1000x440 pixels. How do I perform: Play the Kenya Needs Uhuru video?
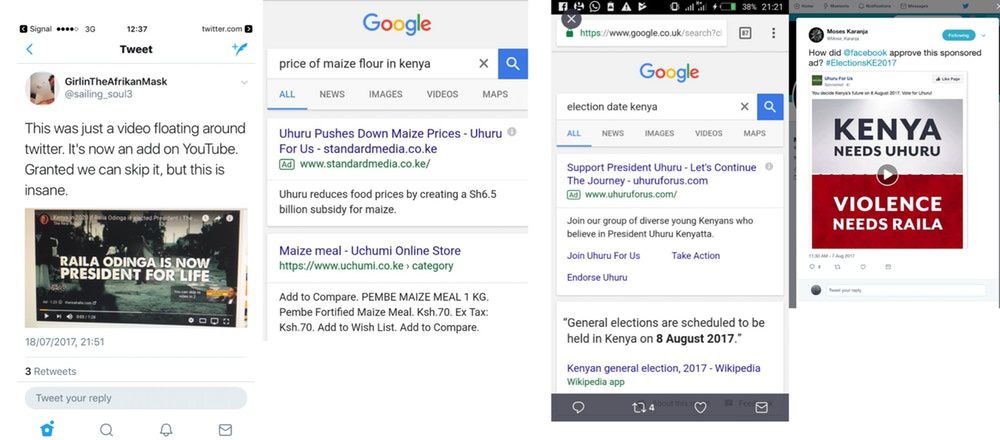[x=887, y=174]
